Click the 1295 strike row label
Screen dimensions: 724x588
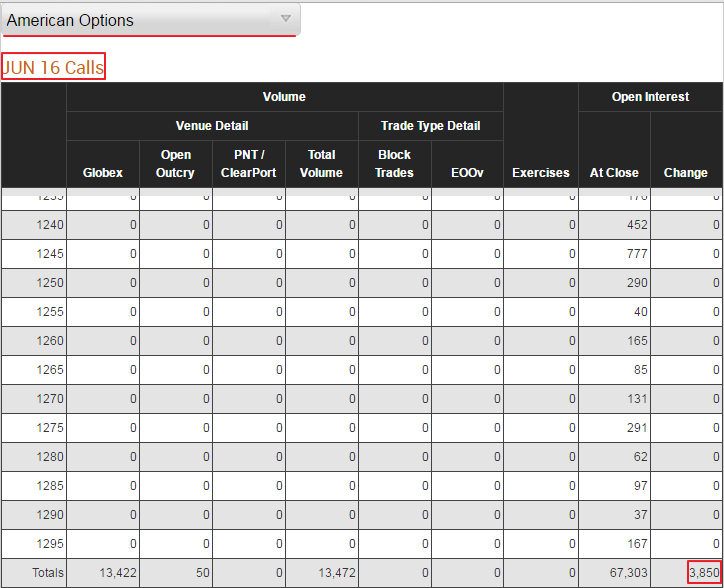50,544
